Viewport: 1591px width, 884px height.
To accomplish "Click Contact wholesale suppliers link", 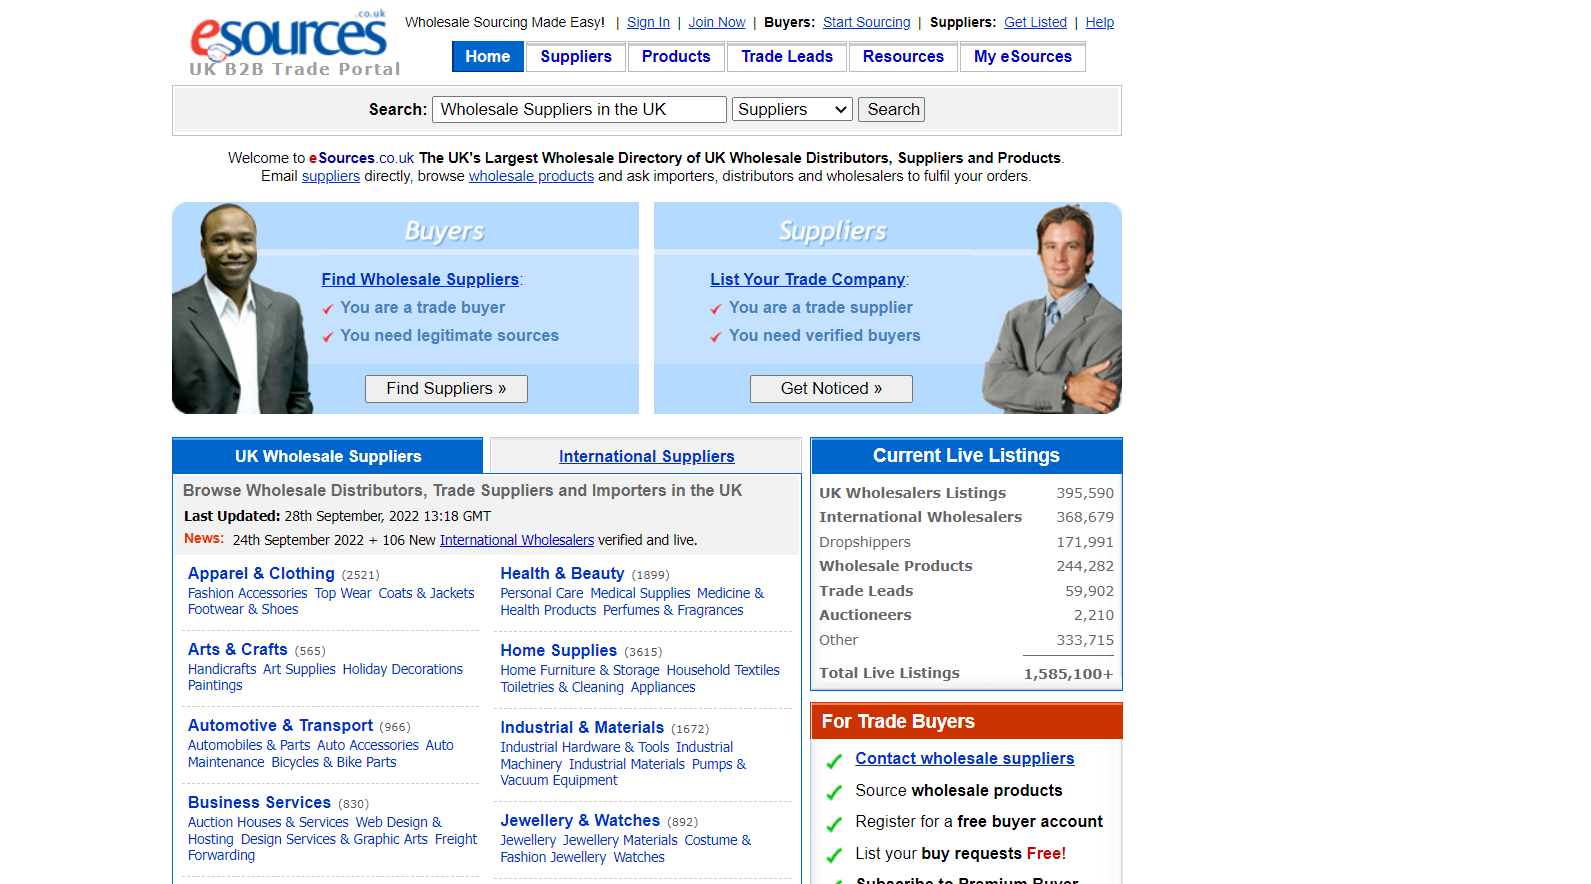I will coord(964,758).
